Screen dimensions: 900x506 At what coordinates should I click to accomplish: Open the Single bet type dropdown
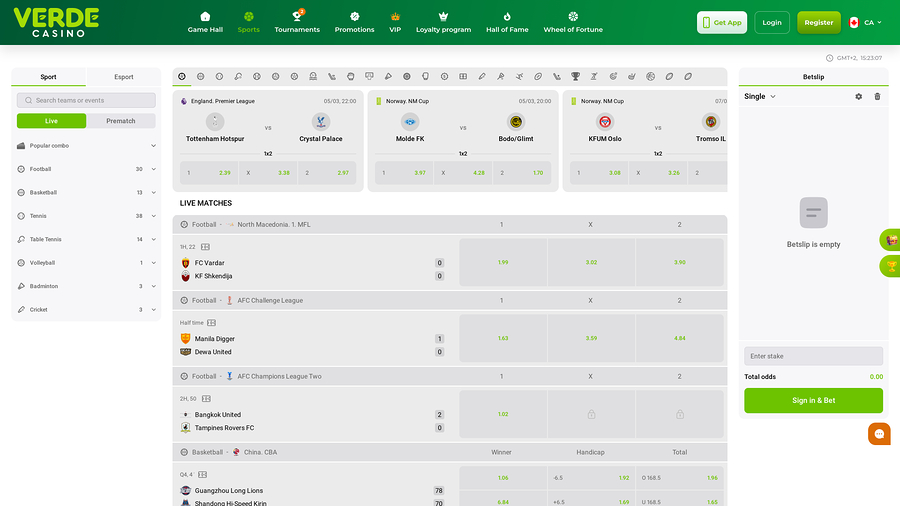759,96
